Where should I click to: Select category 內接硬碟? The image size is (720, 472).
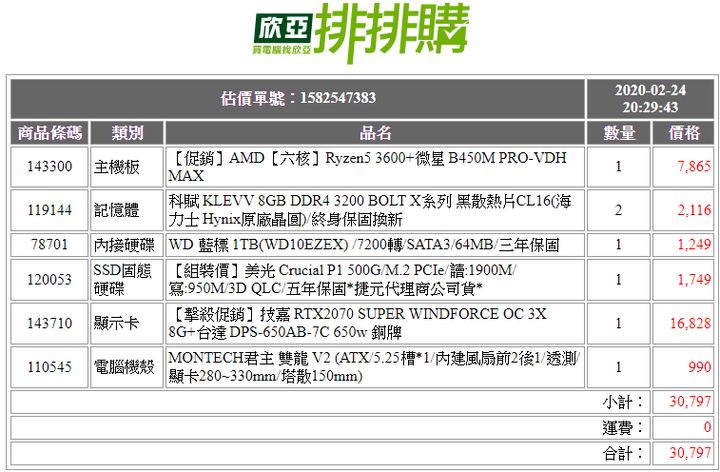pos(124,245)
